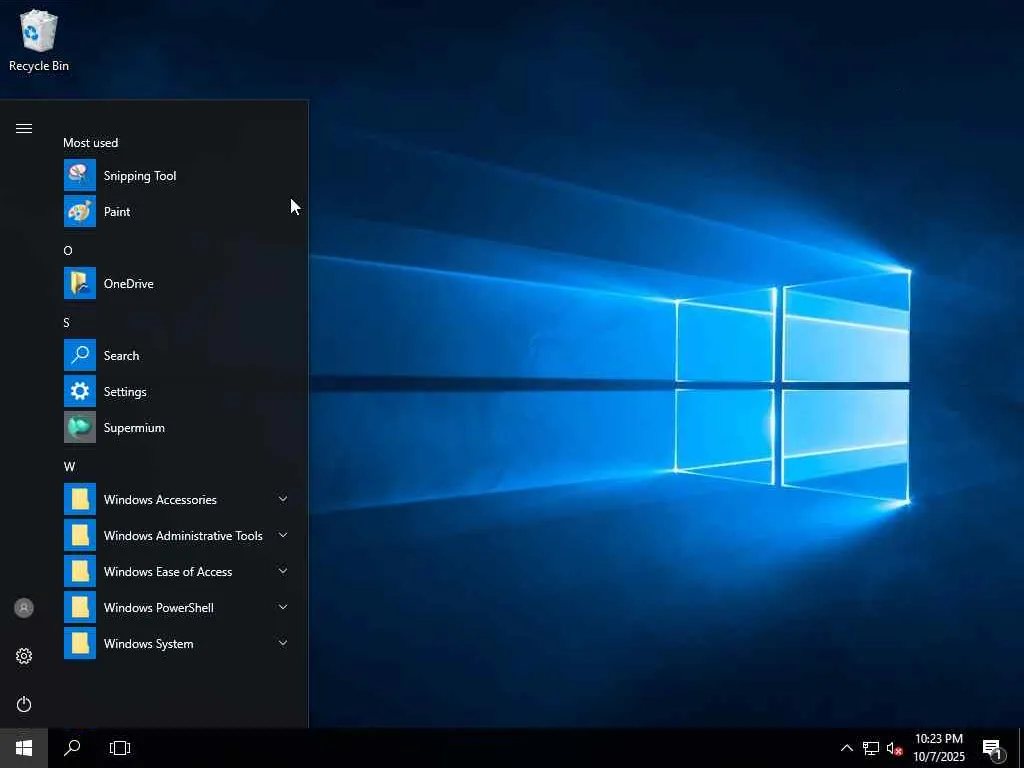Click the Windows PowerShell folder icon
This screenshot has width=1024, height=768.
point(80,607)
